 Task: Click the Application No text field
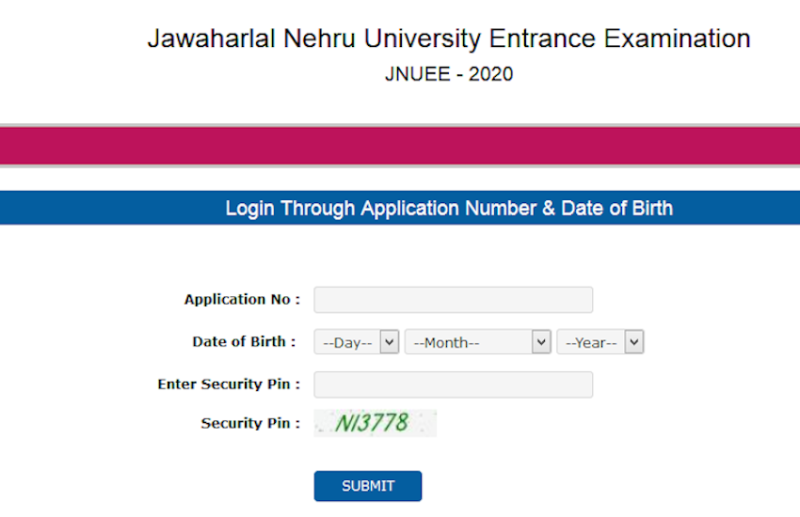453,300
